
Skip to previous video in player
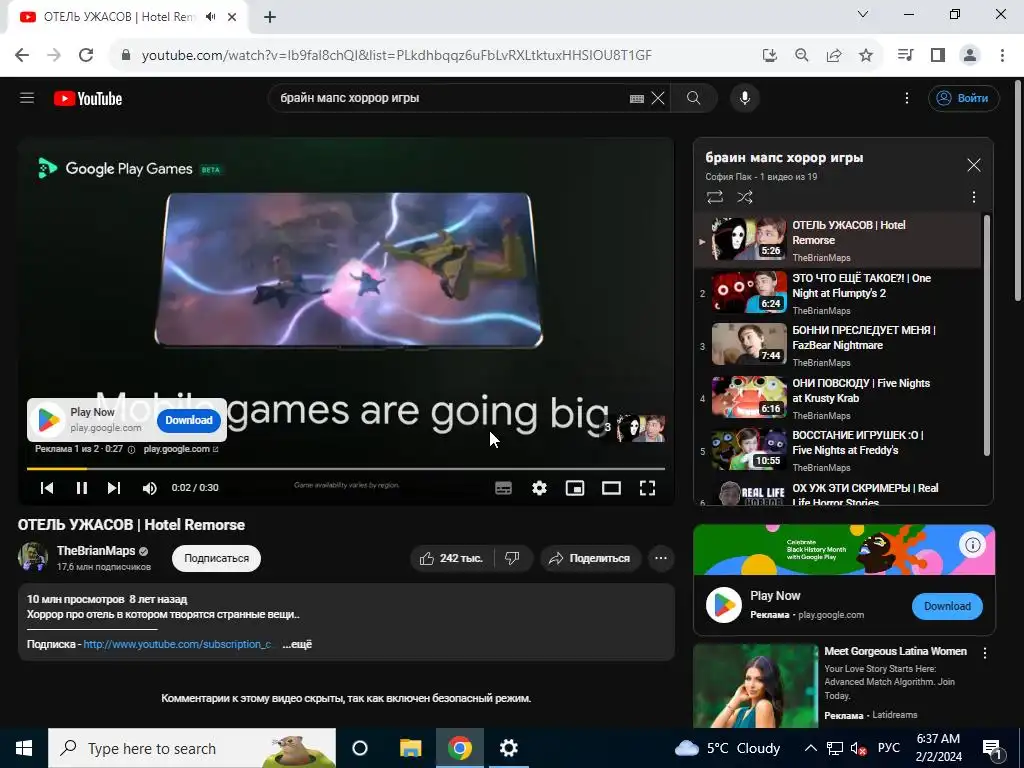coord(46,488)
